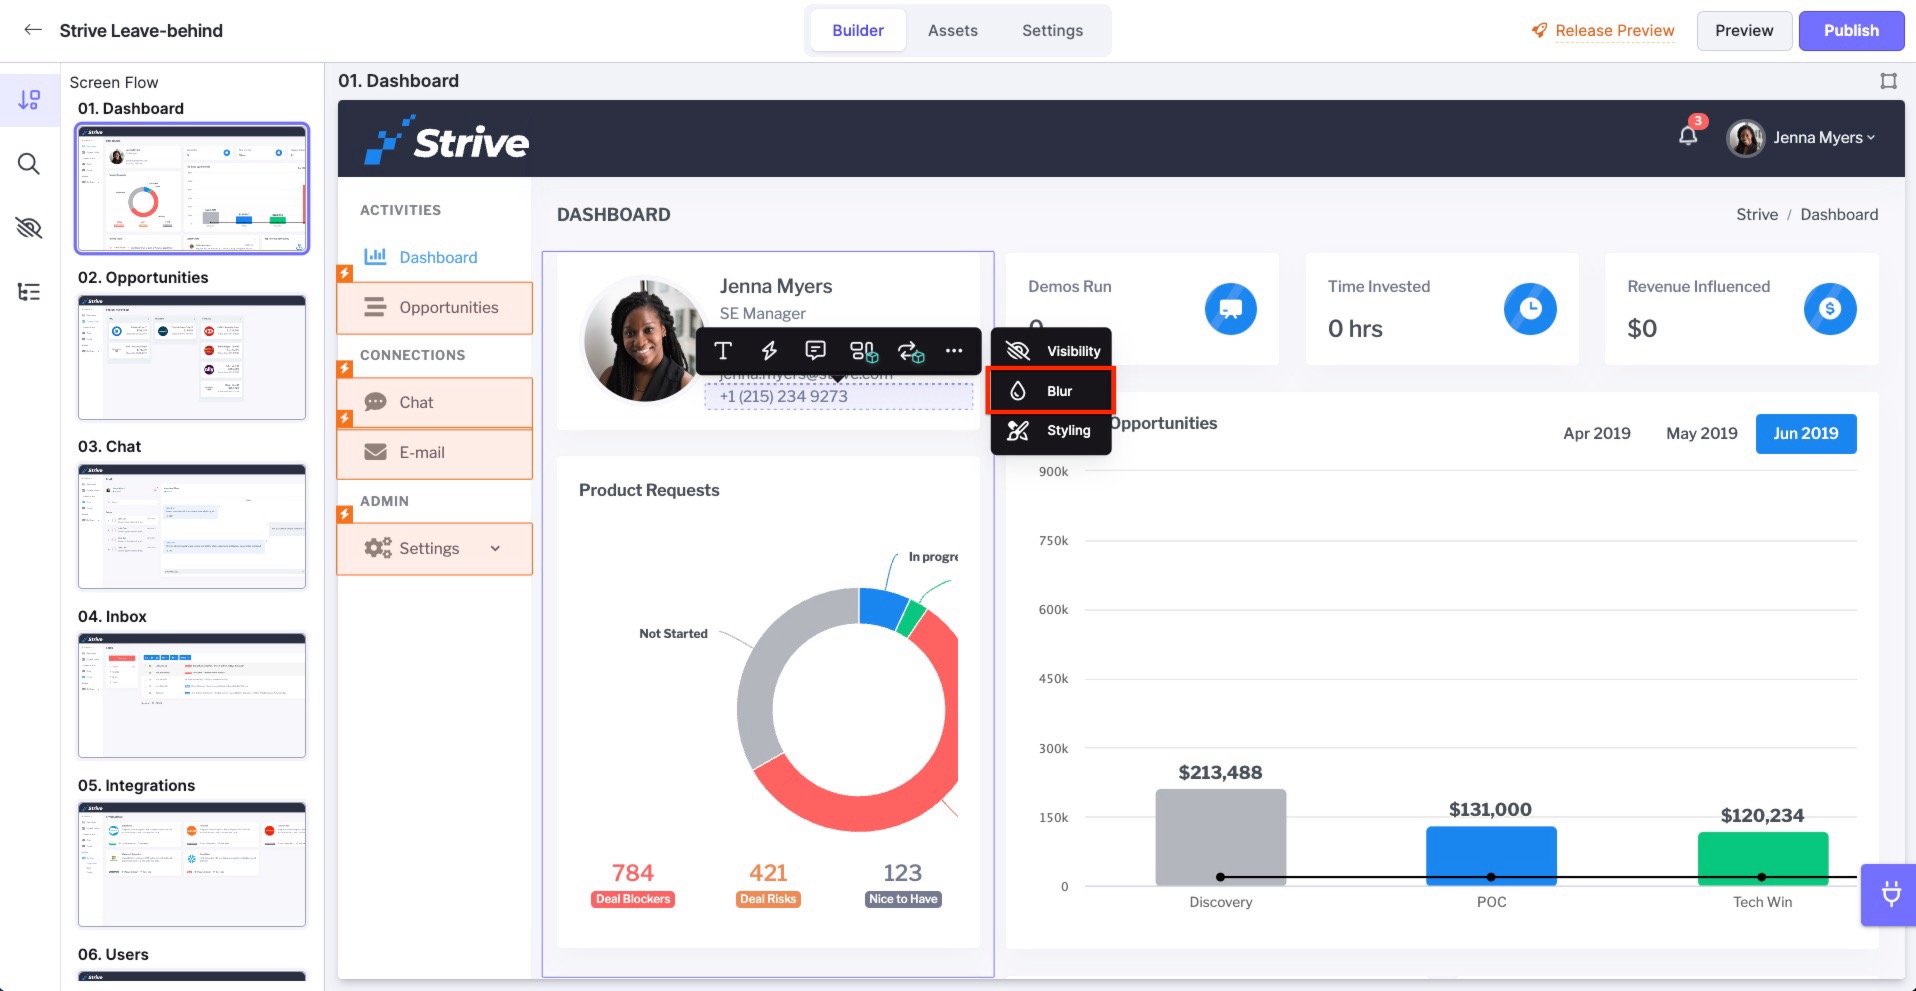Screen dimensions: 1916x991
Task: Click the Nice to Have label
Action: tap(903, 899)
